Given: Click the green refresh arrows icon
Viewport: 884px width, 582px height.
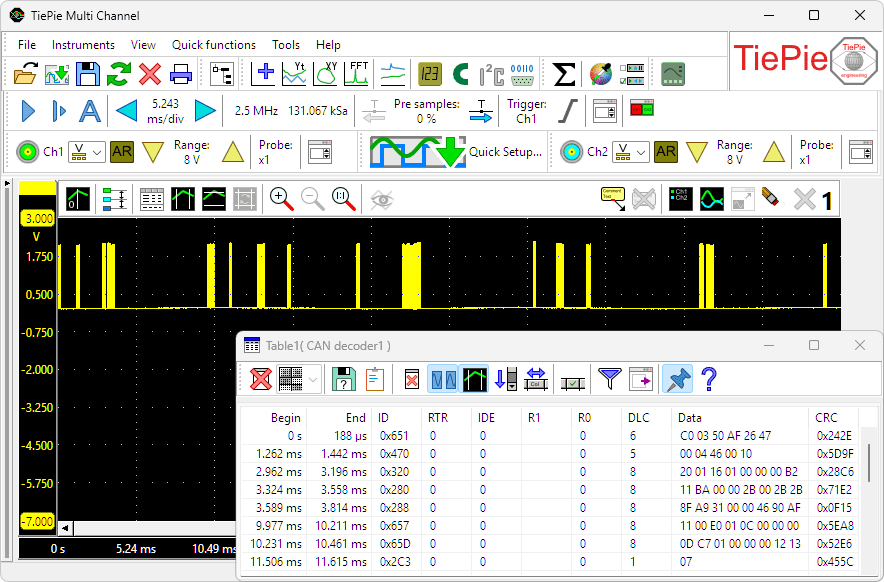Looking at the screenshot, I should (x=119, y=74).
